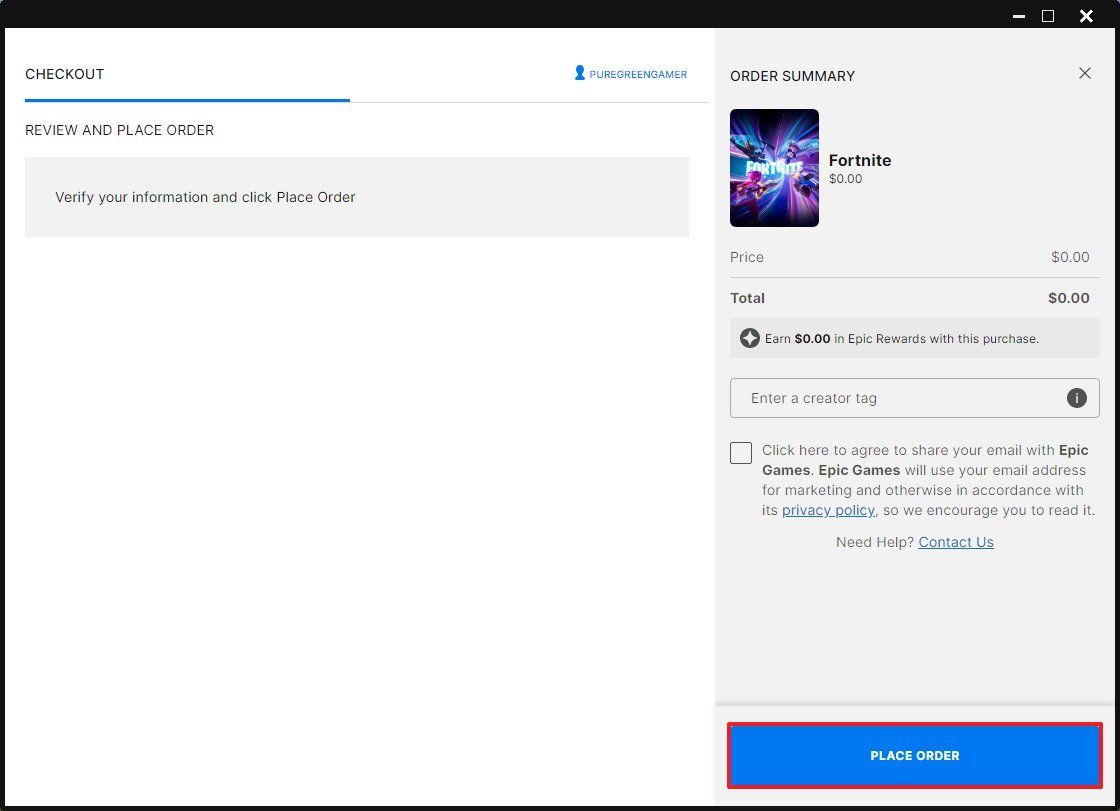Click the window maximize icon
Viewport: 1120px width, 811px height.
click(1047, 16)
